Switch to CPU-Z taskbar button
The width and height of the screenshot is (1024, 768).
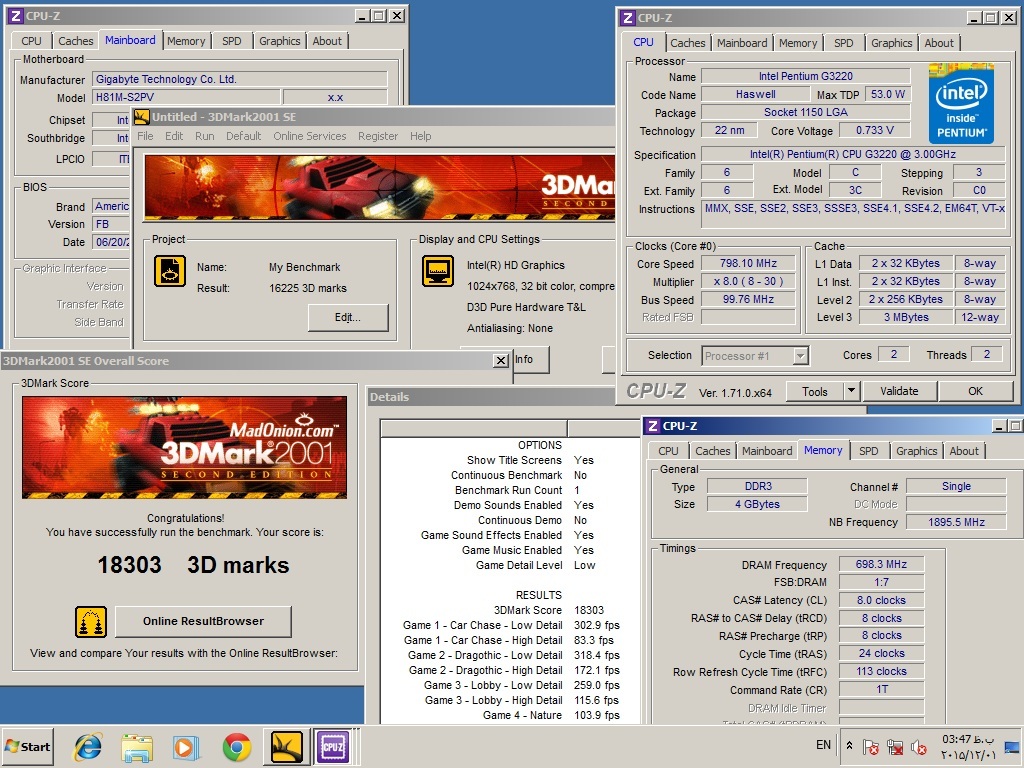coord(333,747)
